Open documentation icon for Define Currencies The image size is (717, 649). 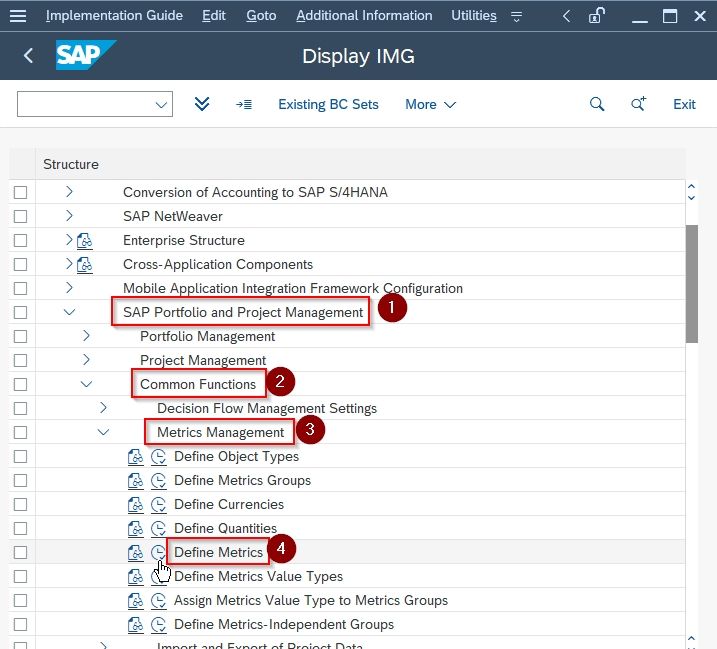point(135,504)
